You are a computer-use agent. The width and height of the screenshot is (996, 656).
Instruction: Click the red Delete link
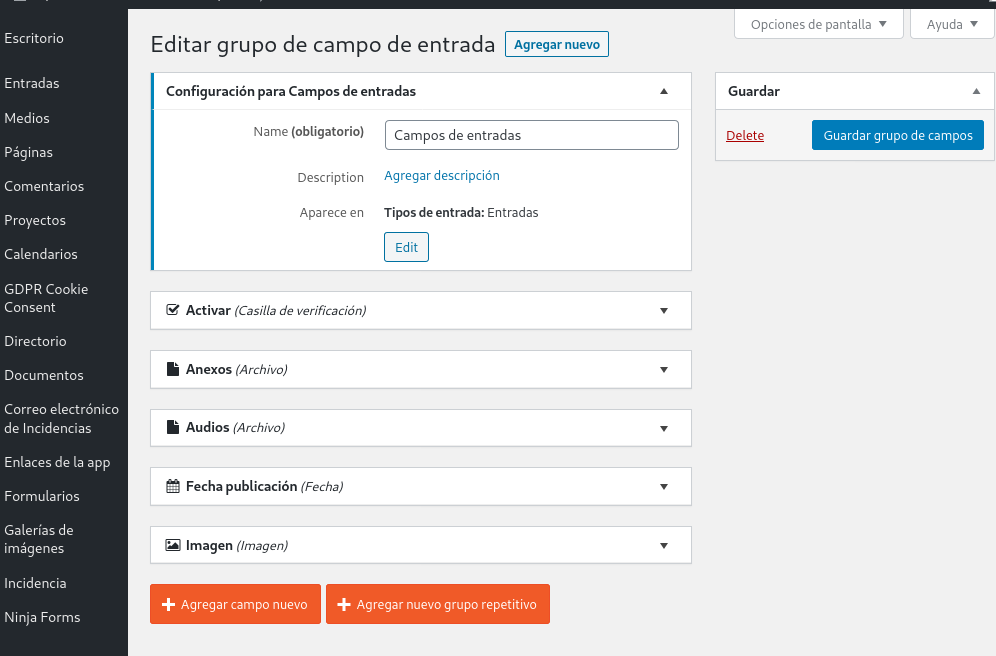pos(745,136)
